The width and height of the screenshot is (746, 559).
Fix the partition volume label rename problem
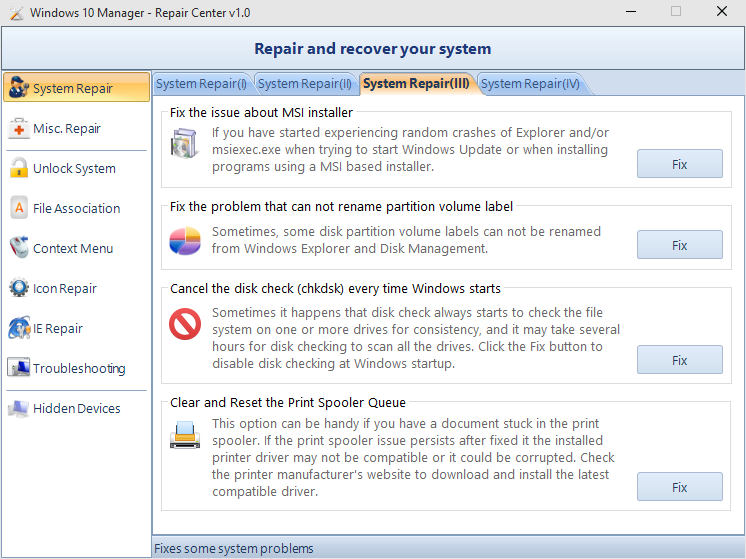click(679, 245)
